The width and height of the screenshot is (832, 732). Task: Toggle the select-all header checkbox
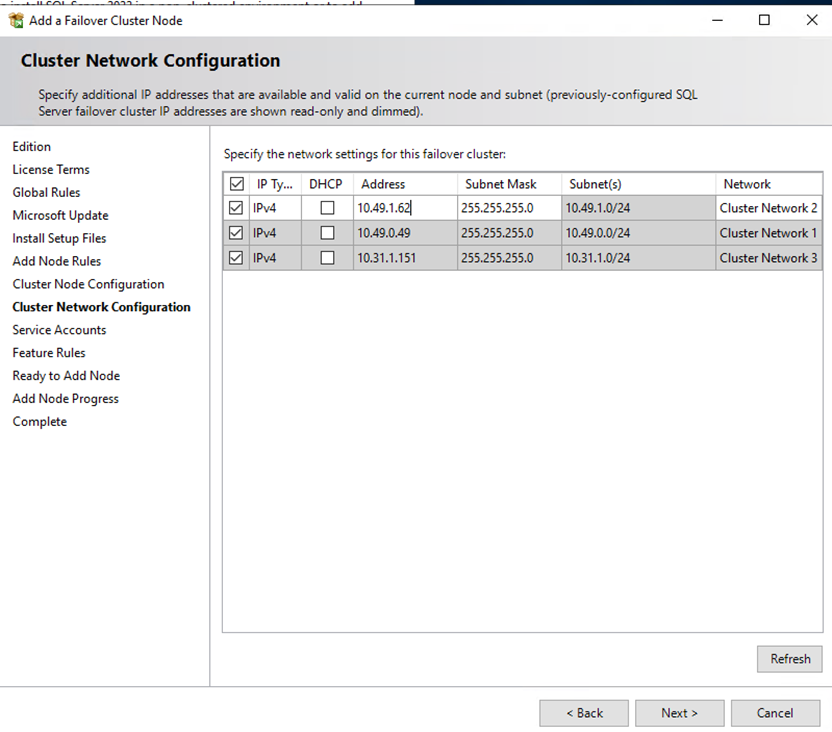(236, 184)
